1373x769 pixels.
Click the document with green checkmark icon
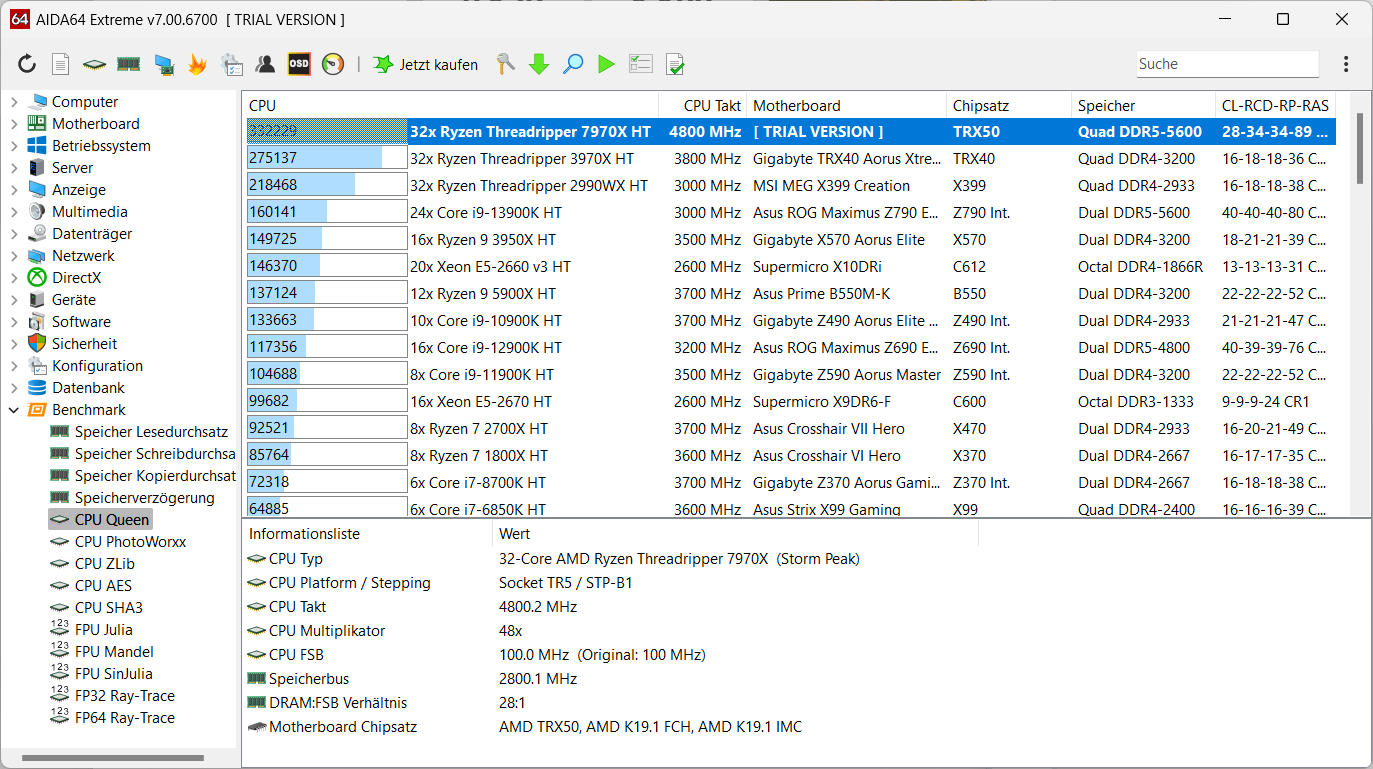click(x=675, y=64)
